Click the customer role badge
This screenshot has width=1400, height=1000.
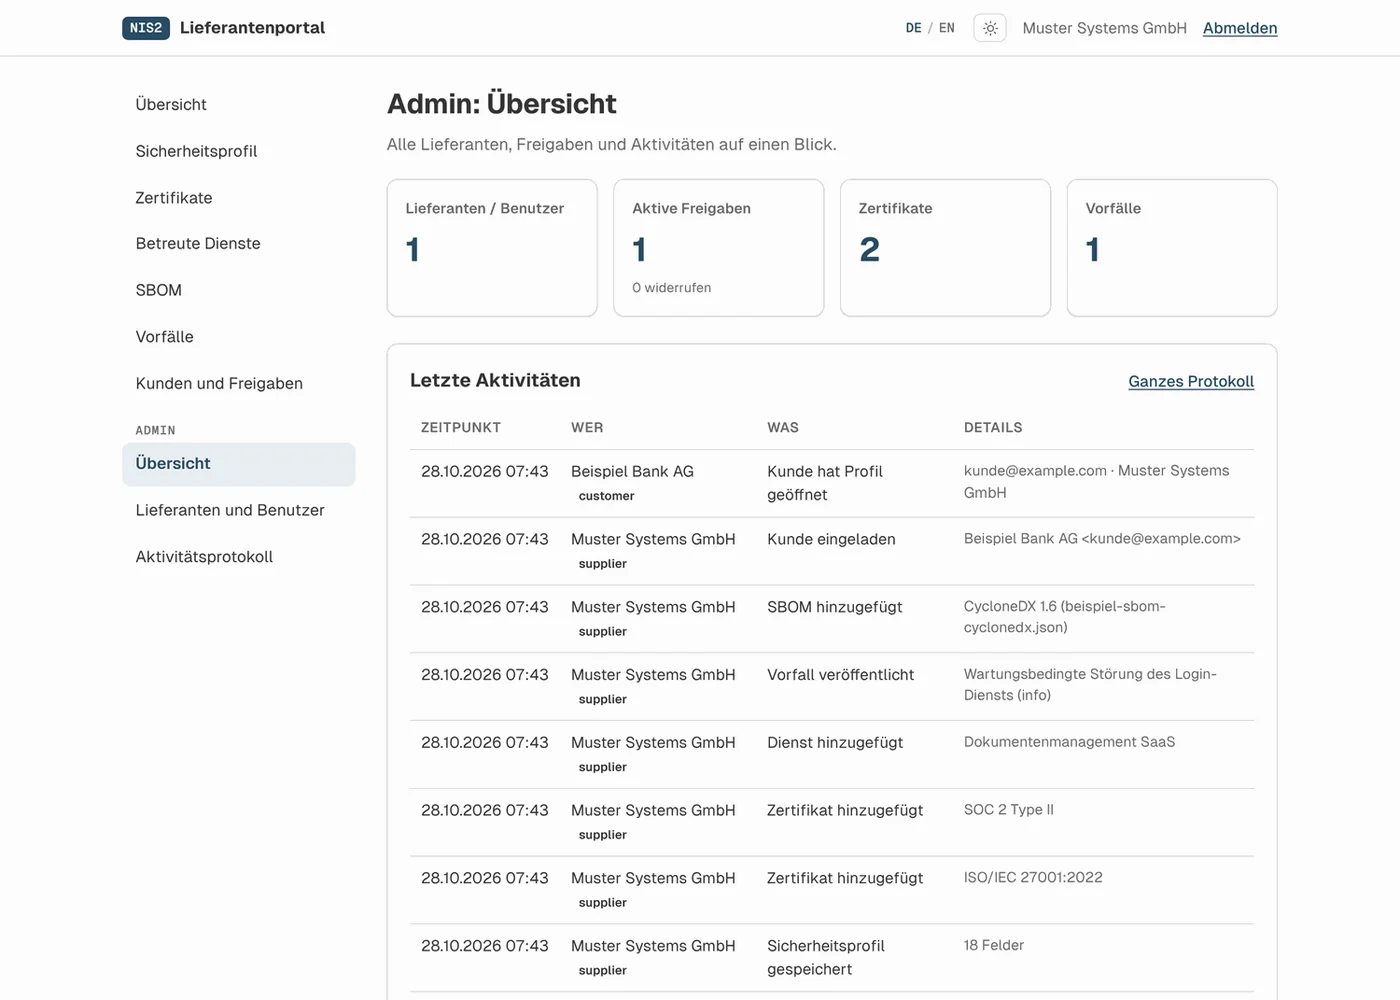(x=607, y=496)
